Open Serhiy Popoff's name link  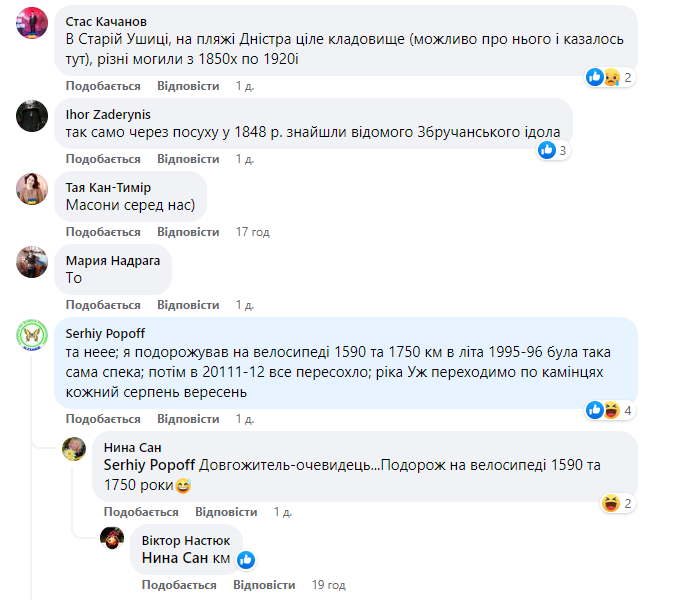(x=106, y=335)
